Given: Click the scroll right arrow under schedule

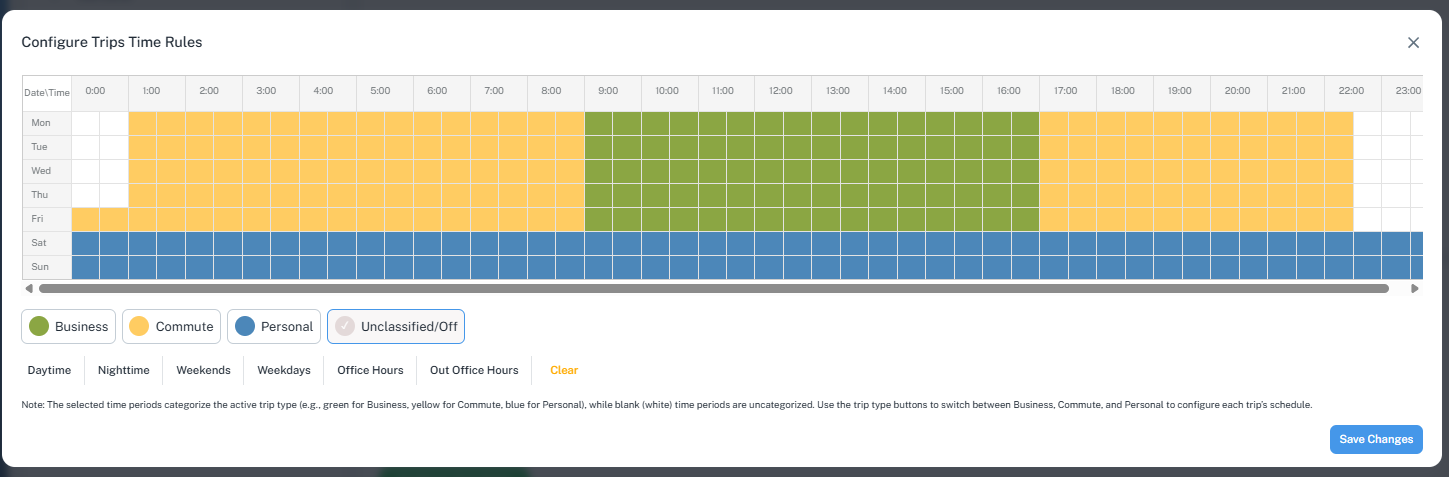Looking at the screenshot, I should [1415, 289].
